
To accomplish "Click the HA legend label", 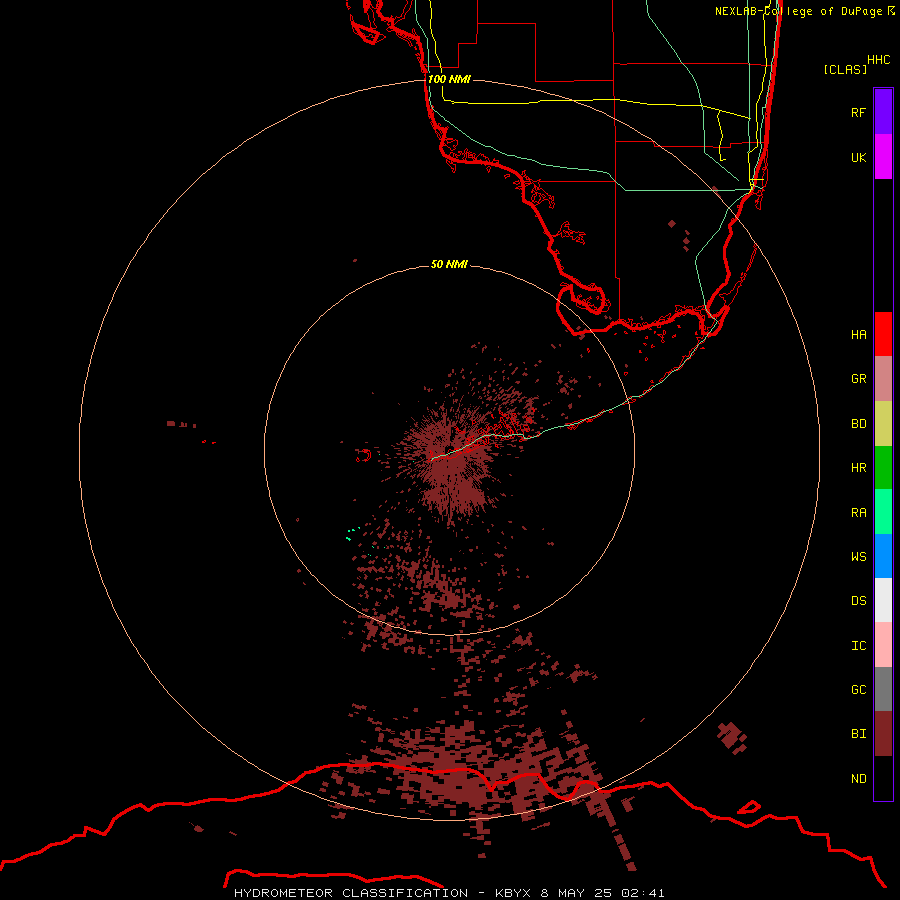I will [x=858, y=334].
